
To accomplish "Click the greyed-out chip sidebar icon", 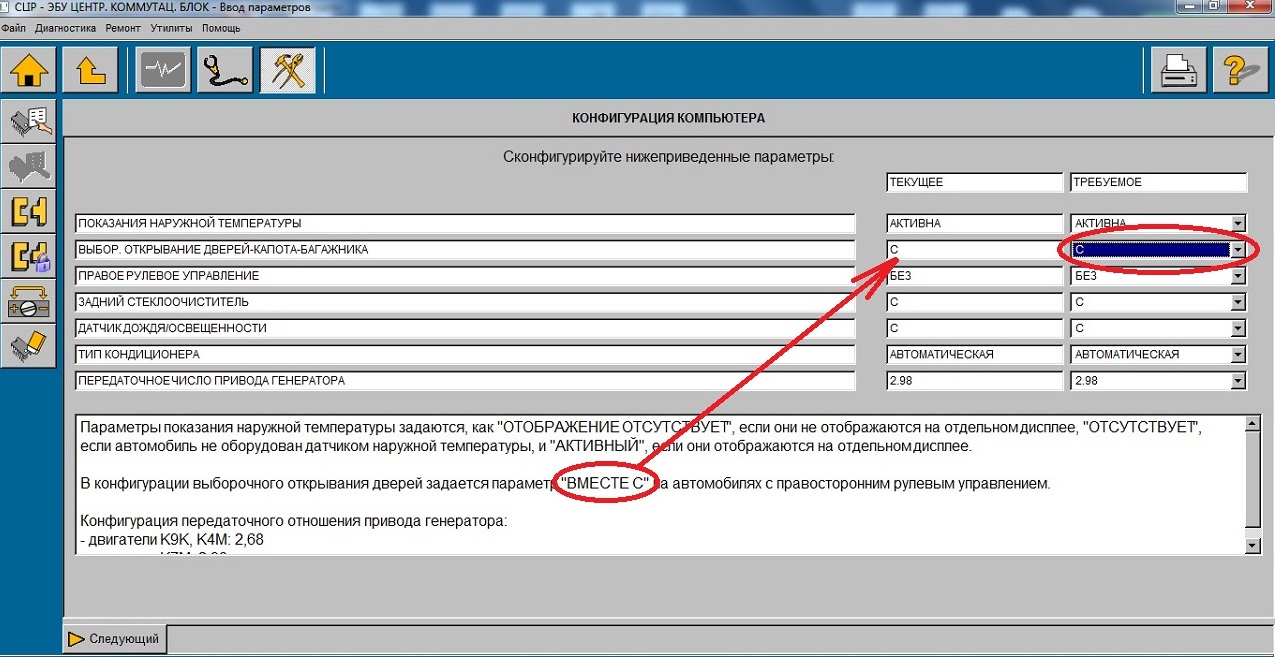I will click(x=29, y=167).
